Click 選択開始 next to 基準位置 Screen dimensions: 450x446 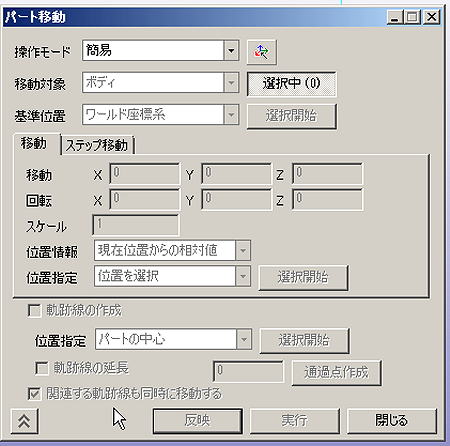(x=292, y=116)
